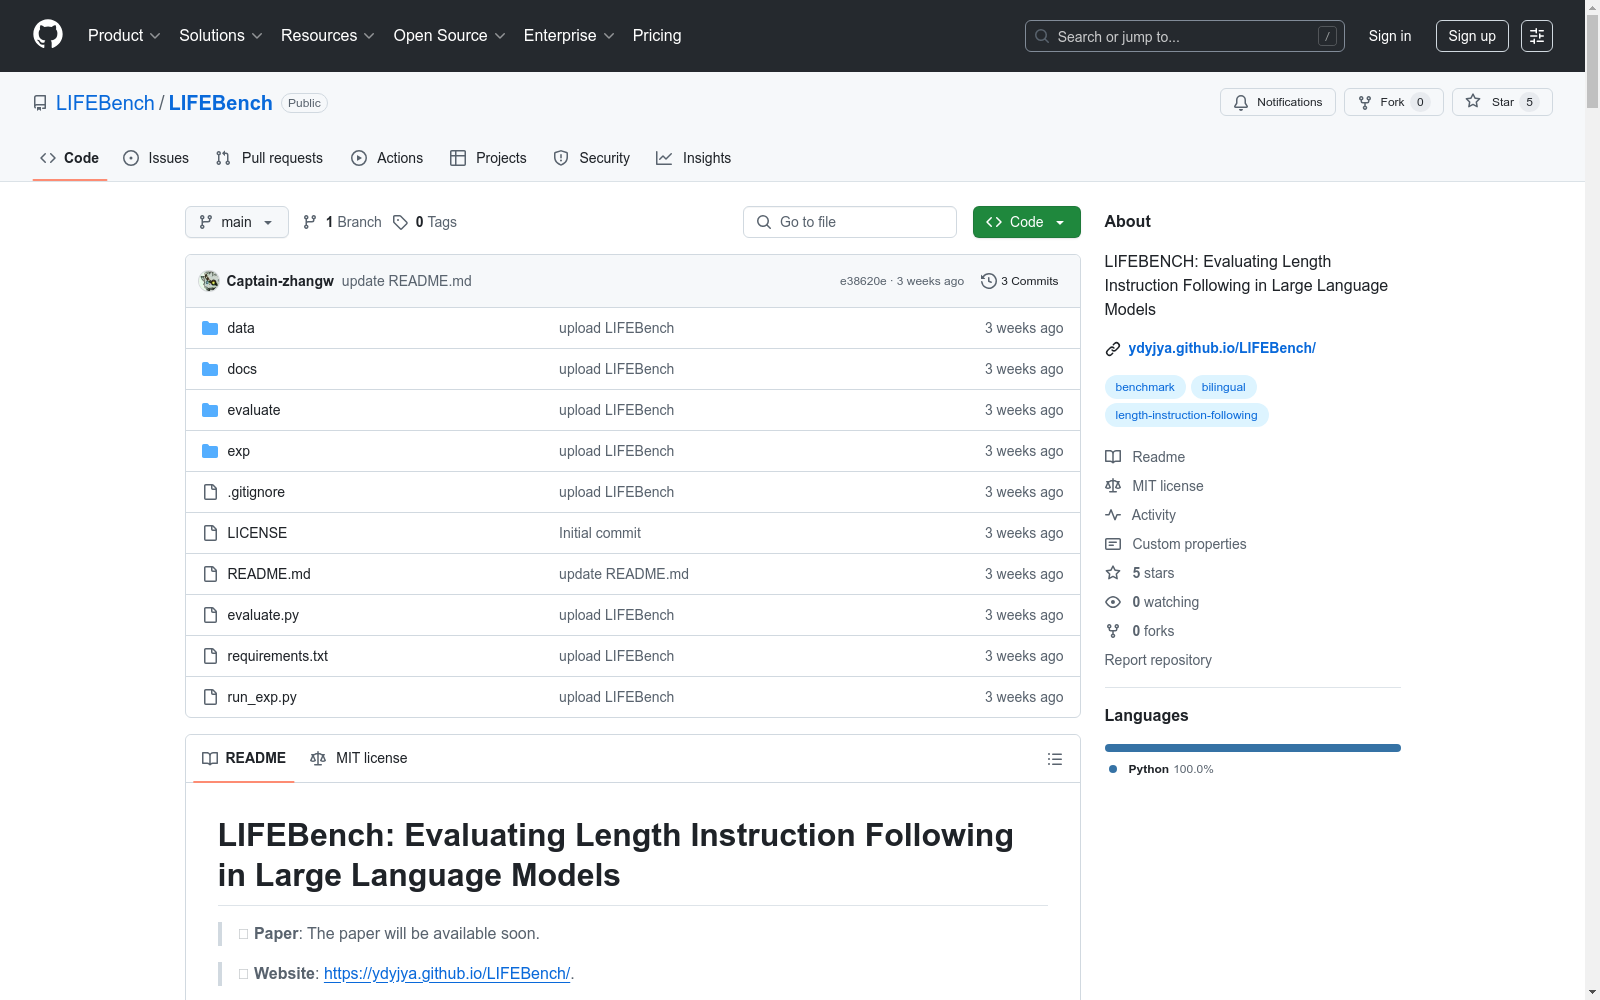
Task: Click the docs folder icon
Action: (x=210, y=369)
